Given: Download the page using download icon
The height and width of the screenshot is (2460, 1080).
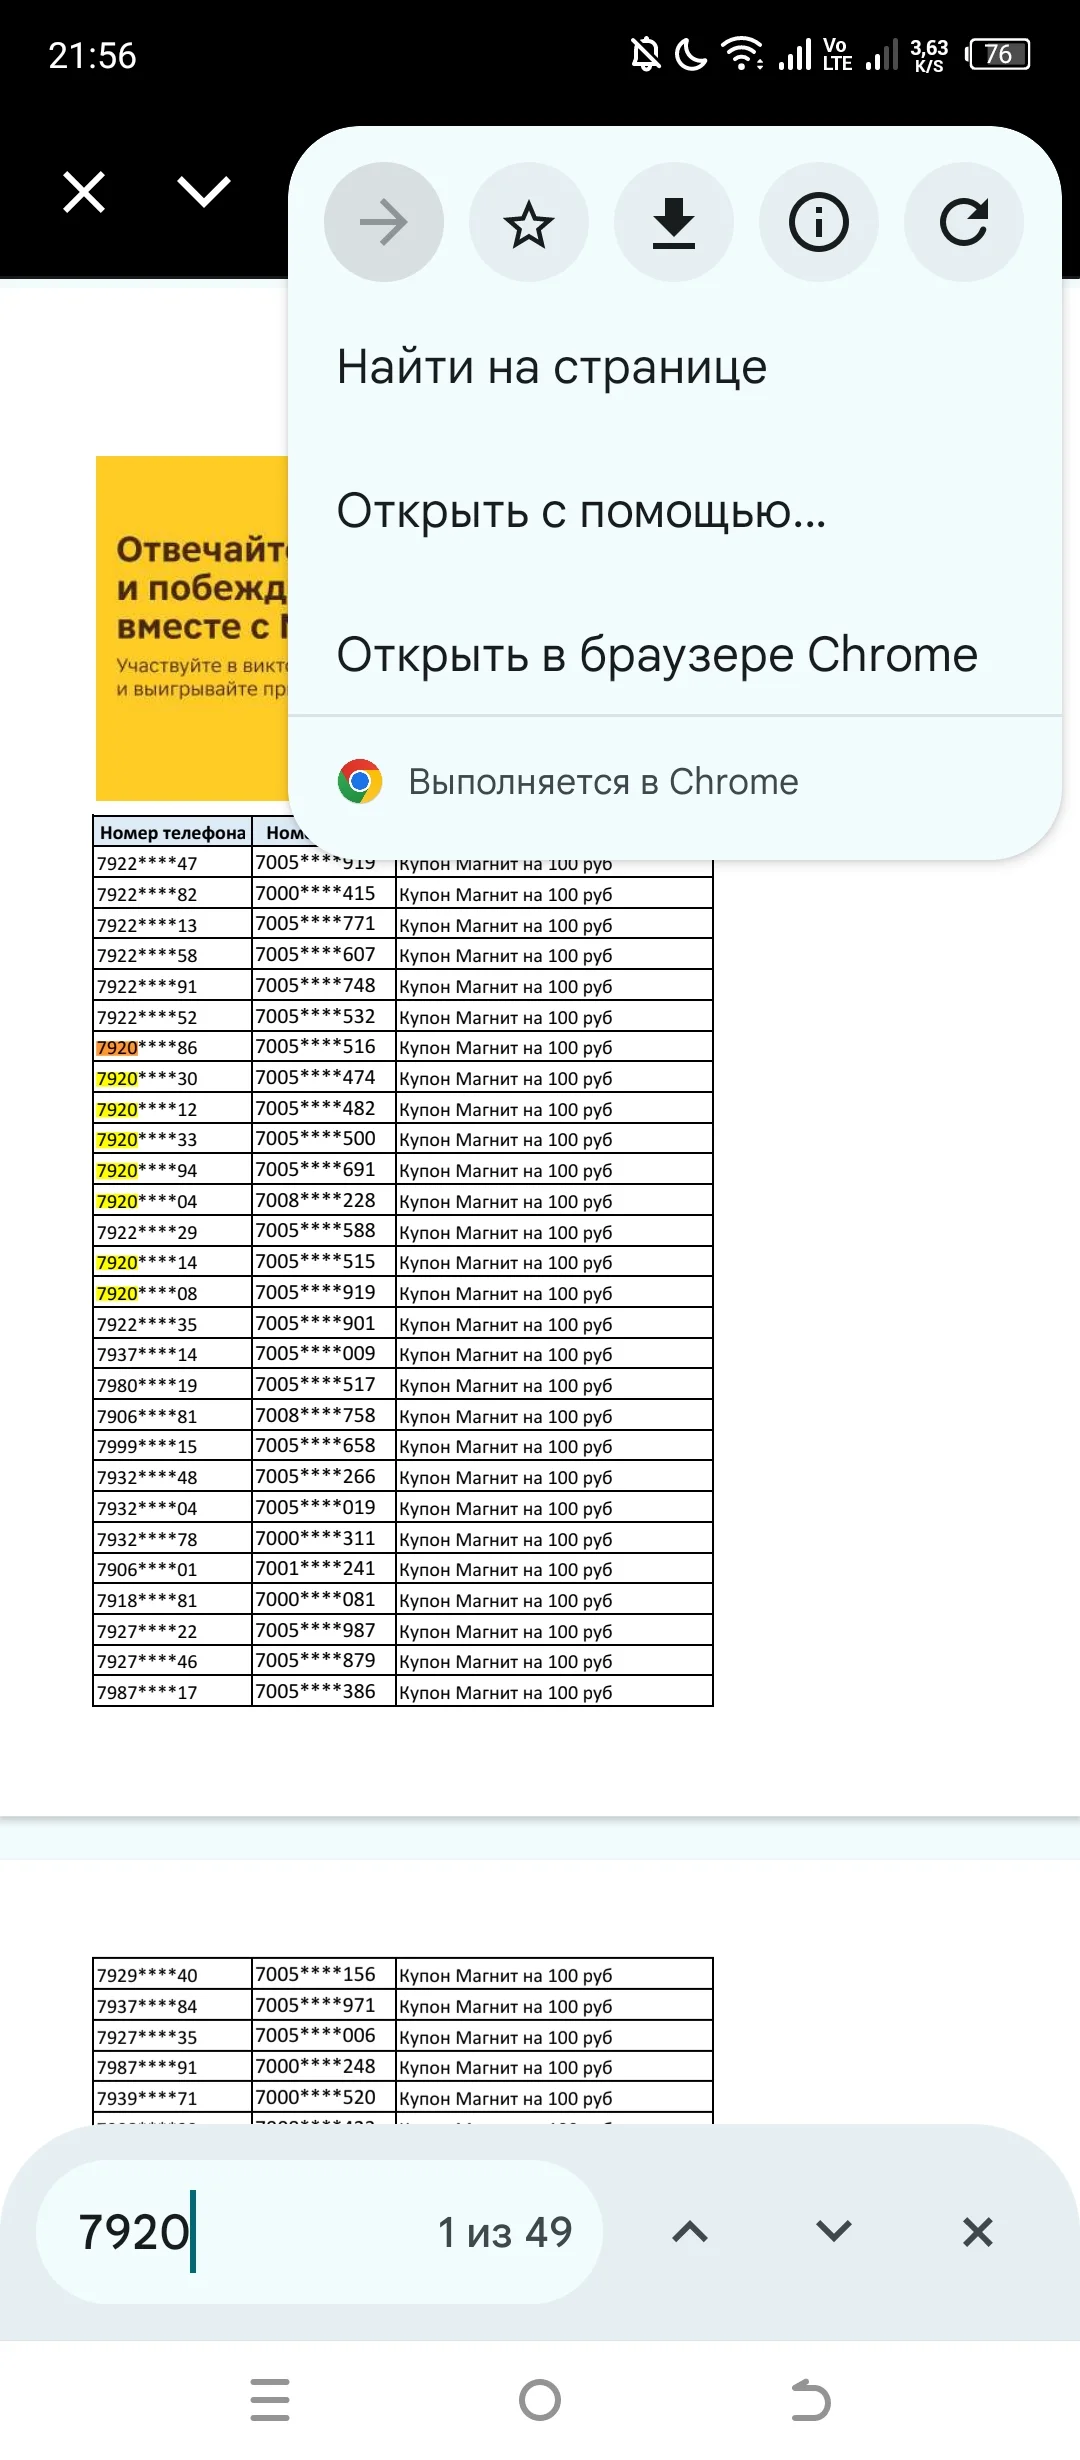Looking at the screenshot, I should 674,222.
